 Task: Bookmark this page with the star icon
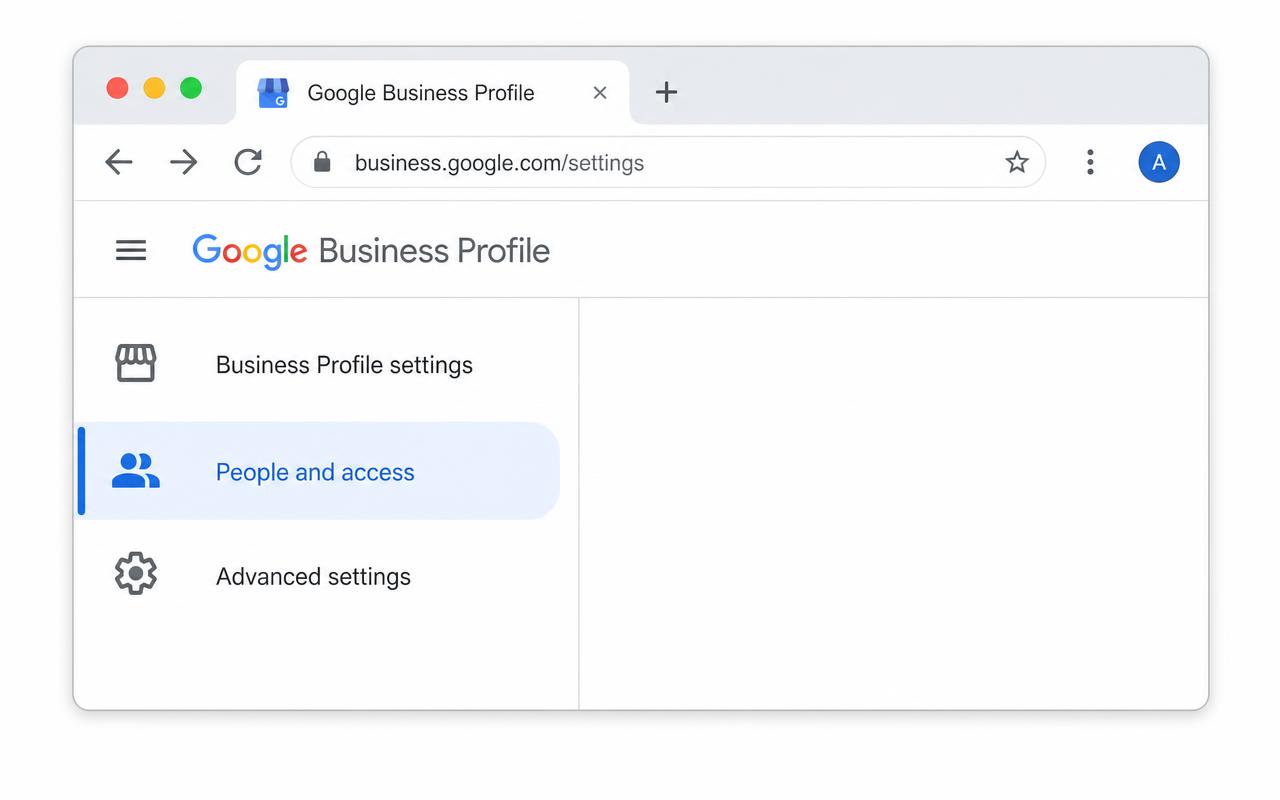click(x=1017, y=162)
